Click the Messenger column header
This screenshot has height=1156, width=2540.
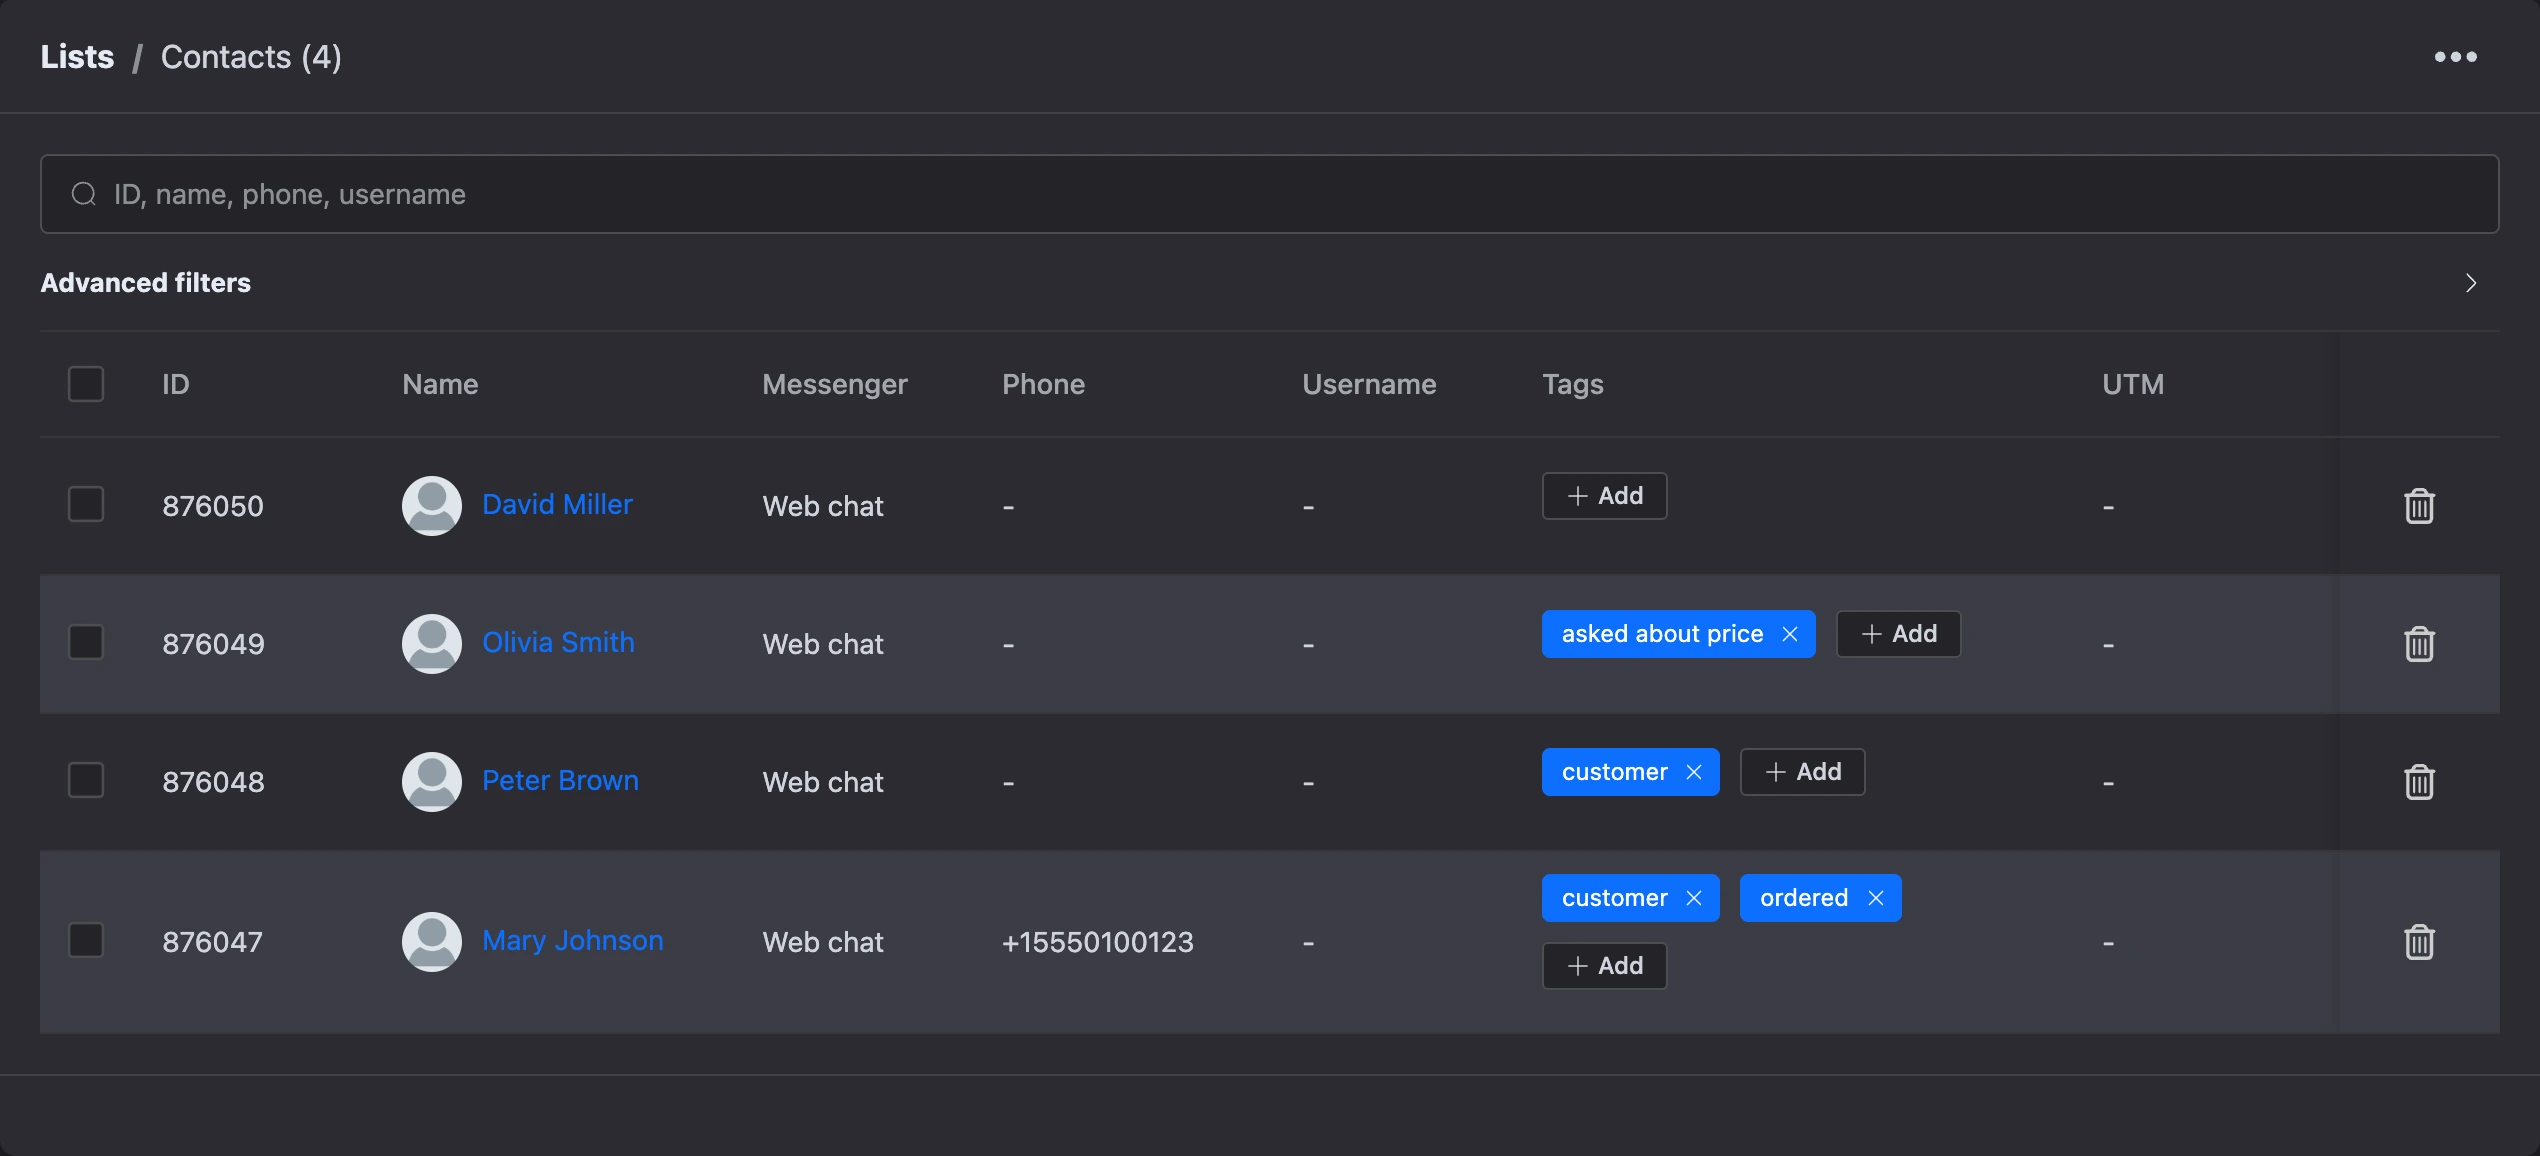(x=835, y=384)
